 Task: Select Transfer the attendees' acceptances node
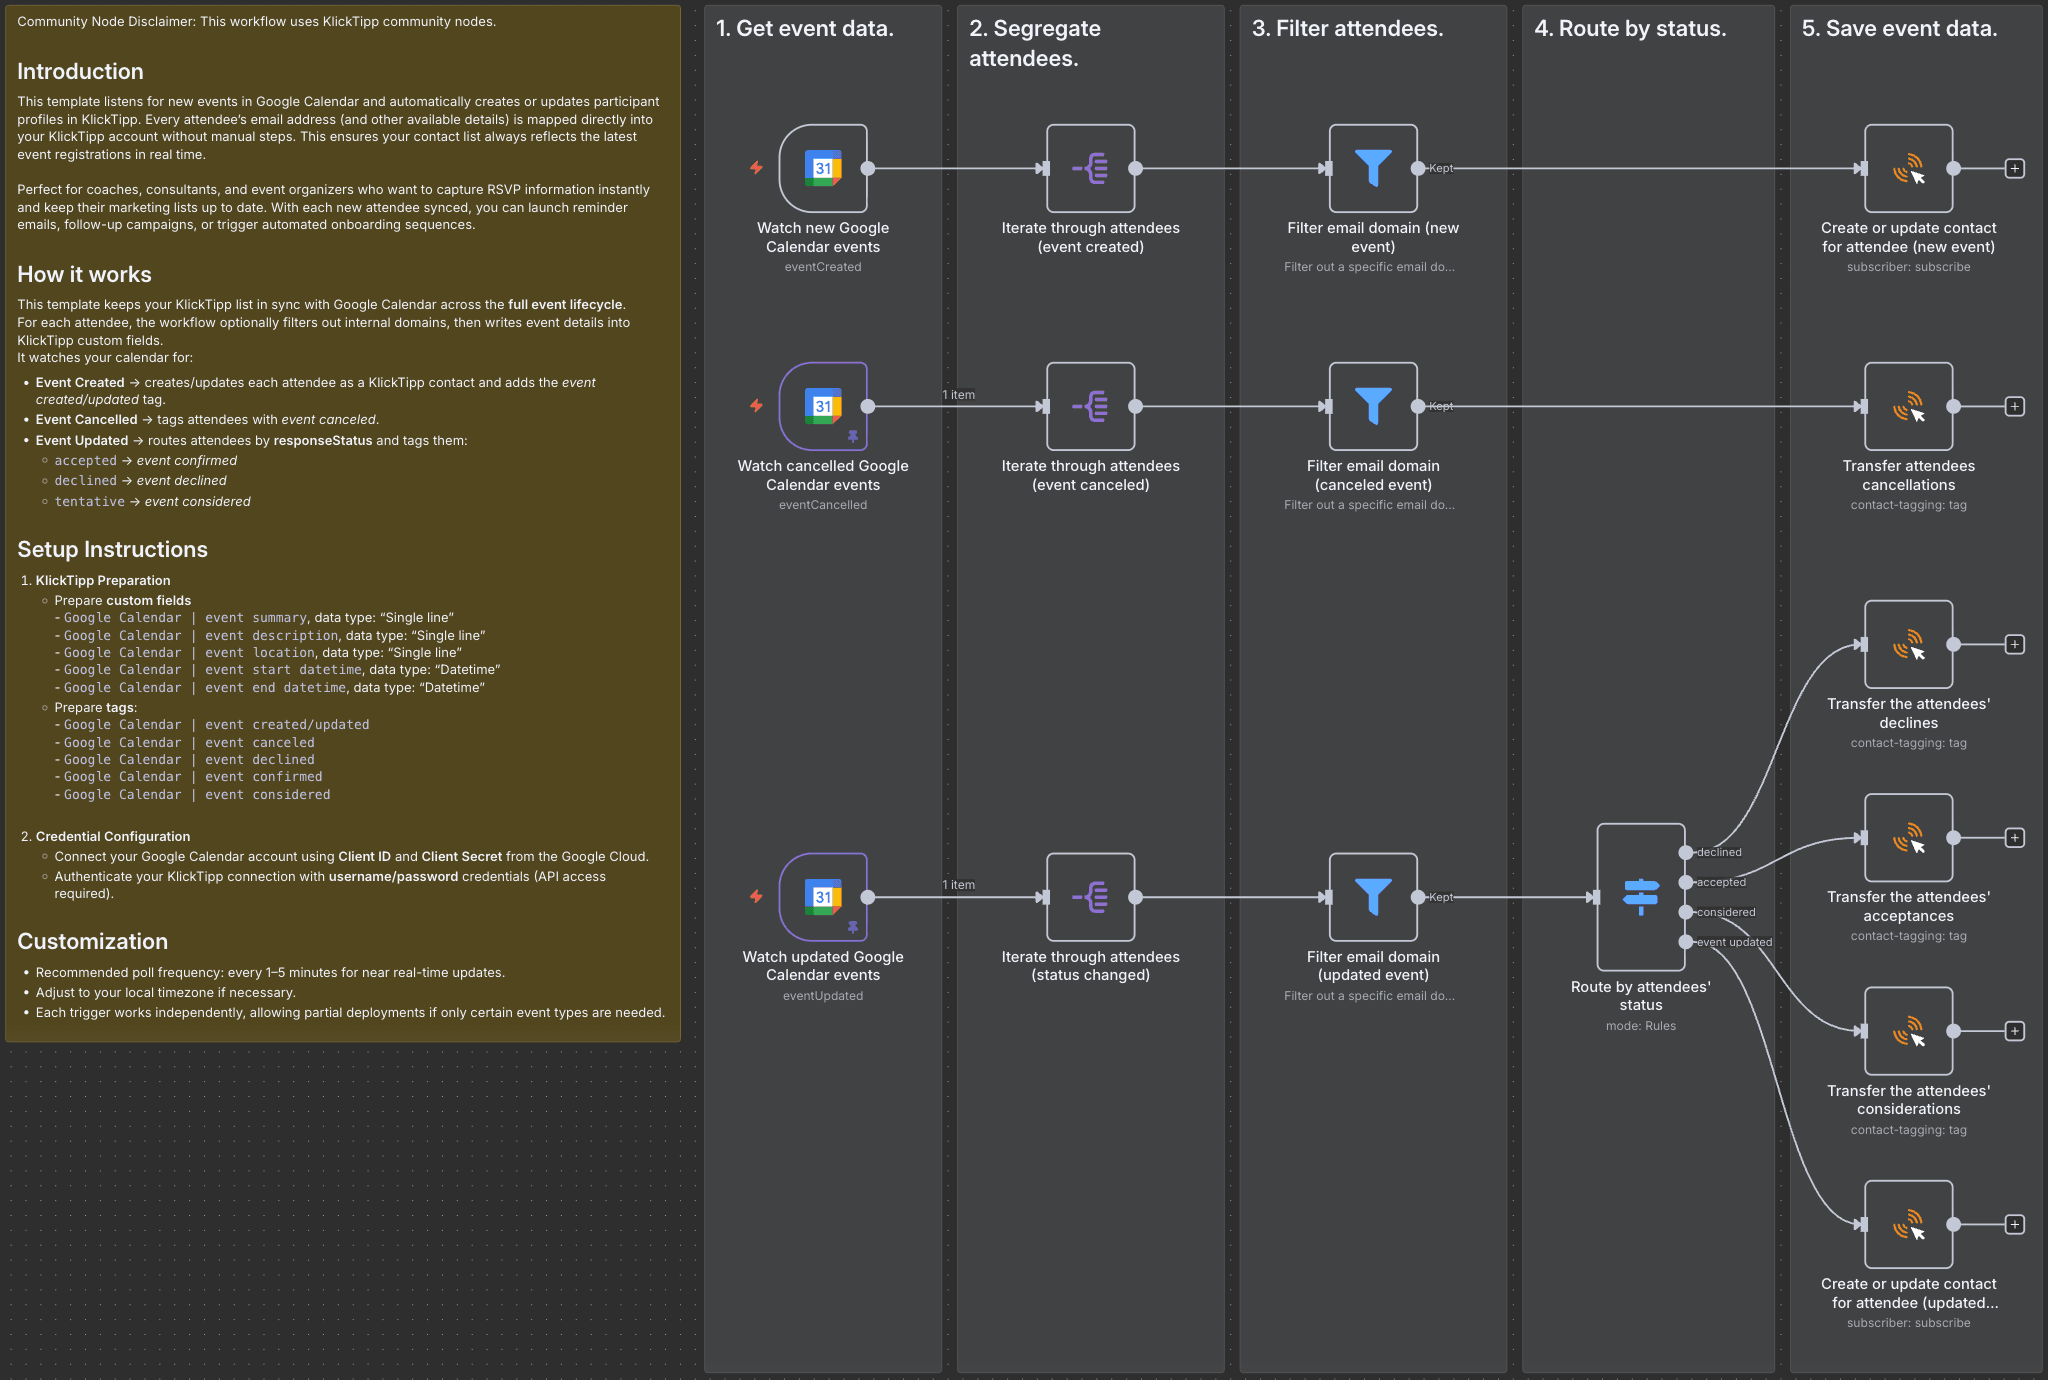click(x=1908, y=838)
